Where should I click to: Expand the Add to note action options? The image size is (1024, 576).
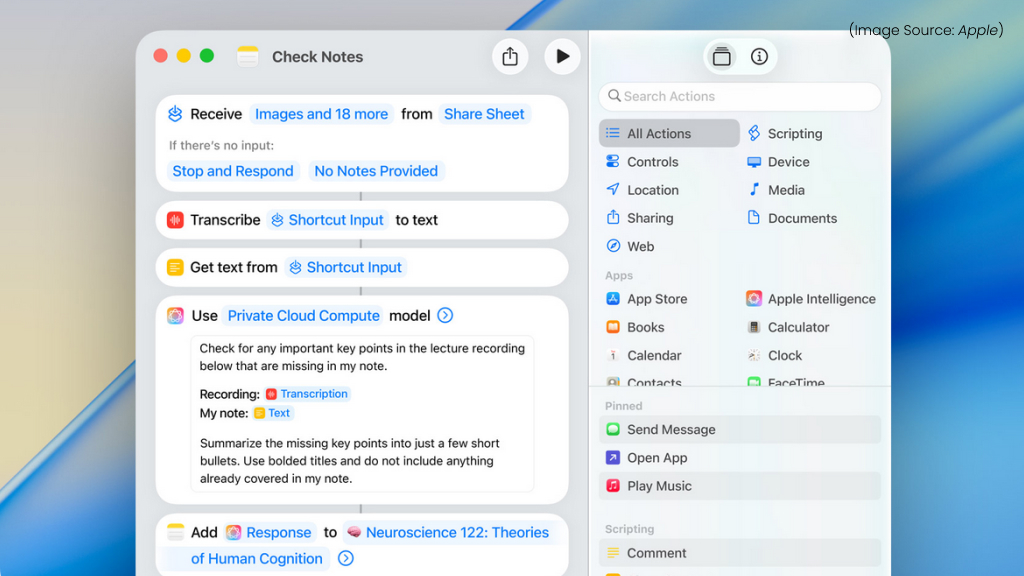pos(346,559)
